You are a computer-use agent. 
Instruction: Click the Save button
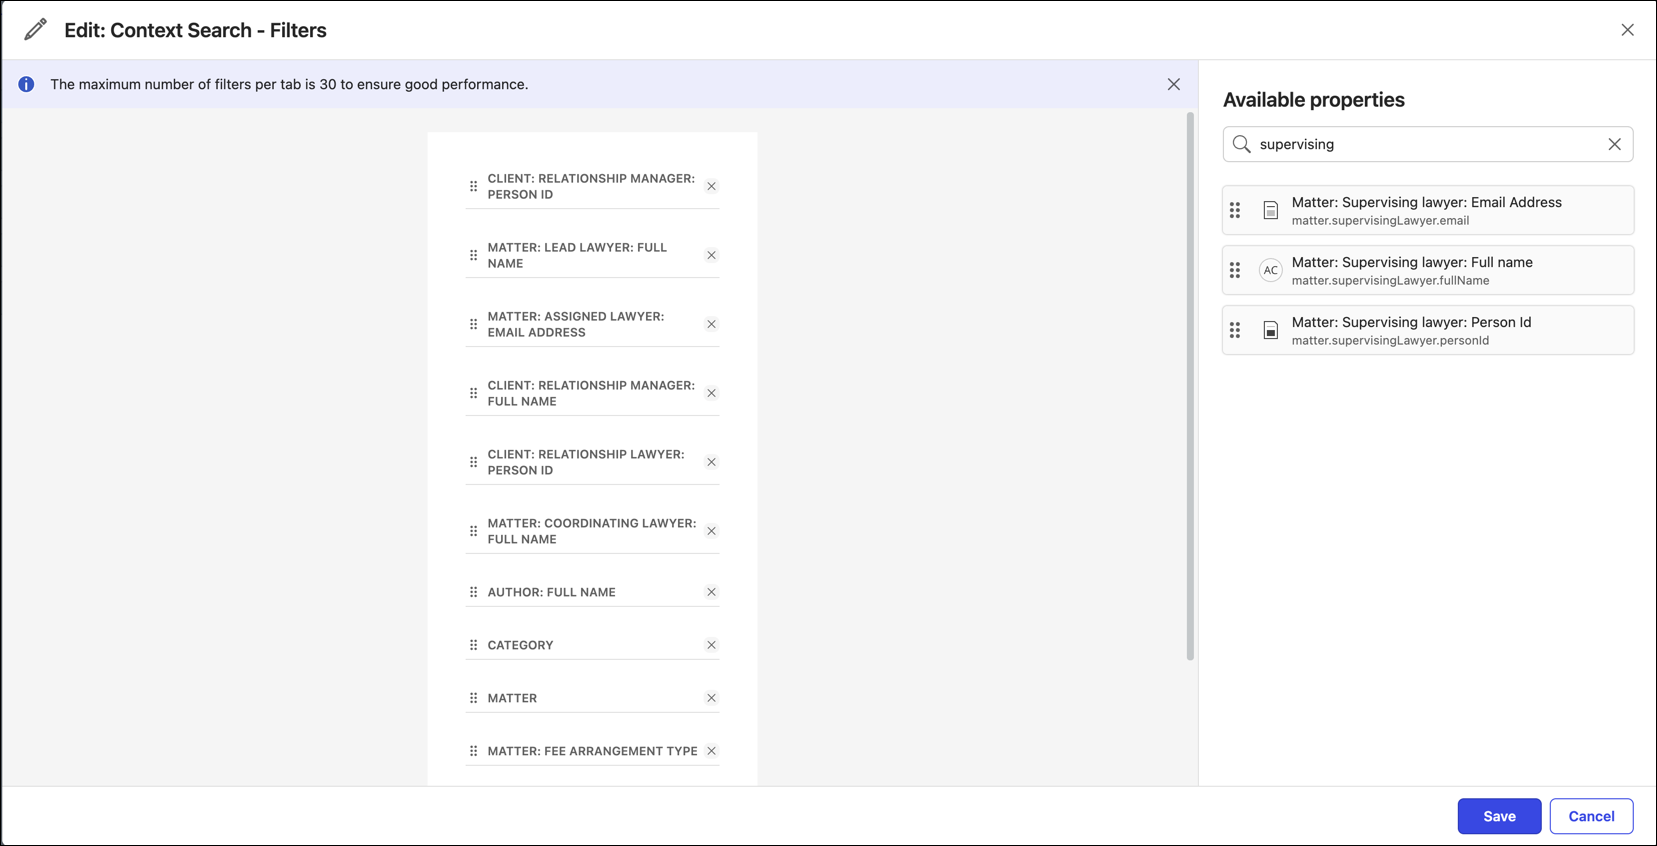point(1499,816)
